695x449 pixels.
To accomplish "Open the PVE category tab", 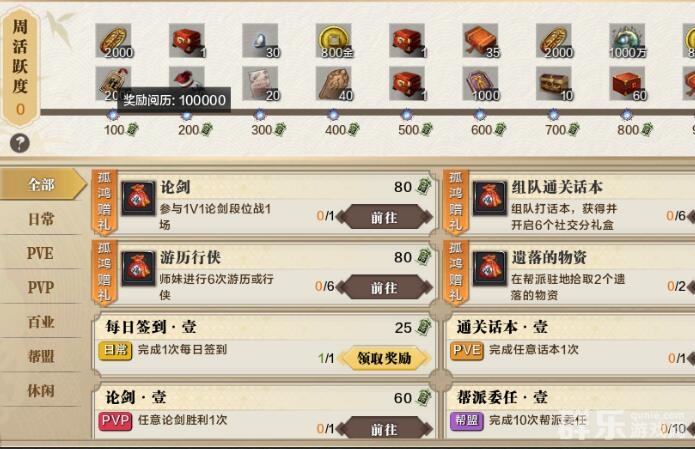I will coord(41,253).
